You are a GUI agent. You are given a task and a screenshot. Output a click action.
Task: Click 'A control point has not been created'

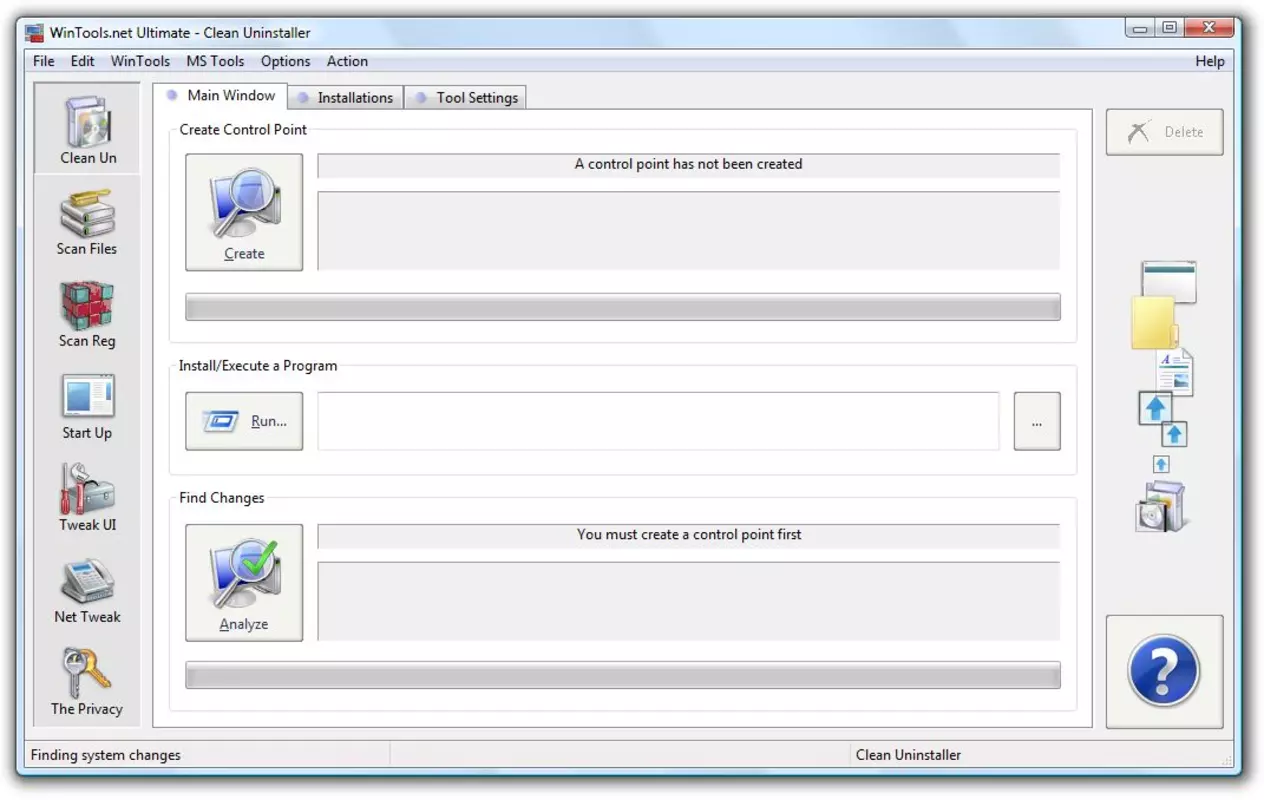[x=688, y=164]
